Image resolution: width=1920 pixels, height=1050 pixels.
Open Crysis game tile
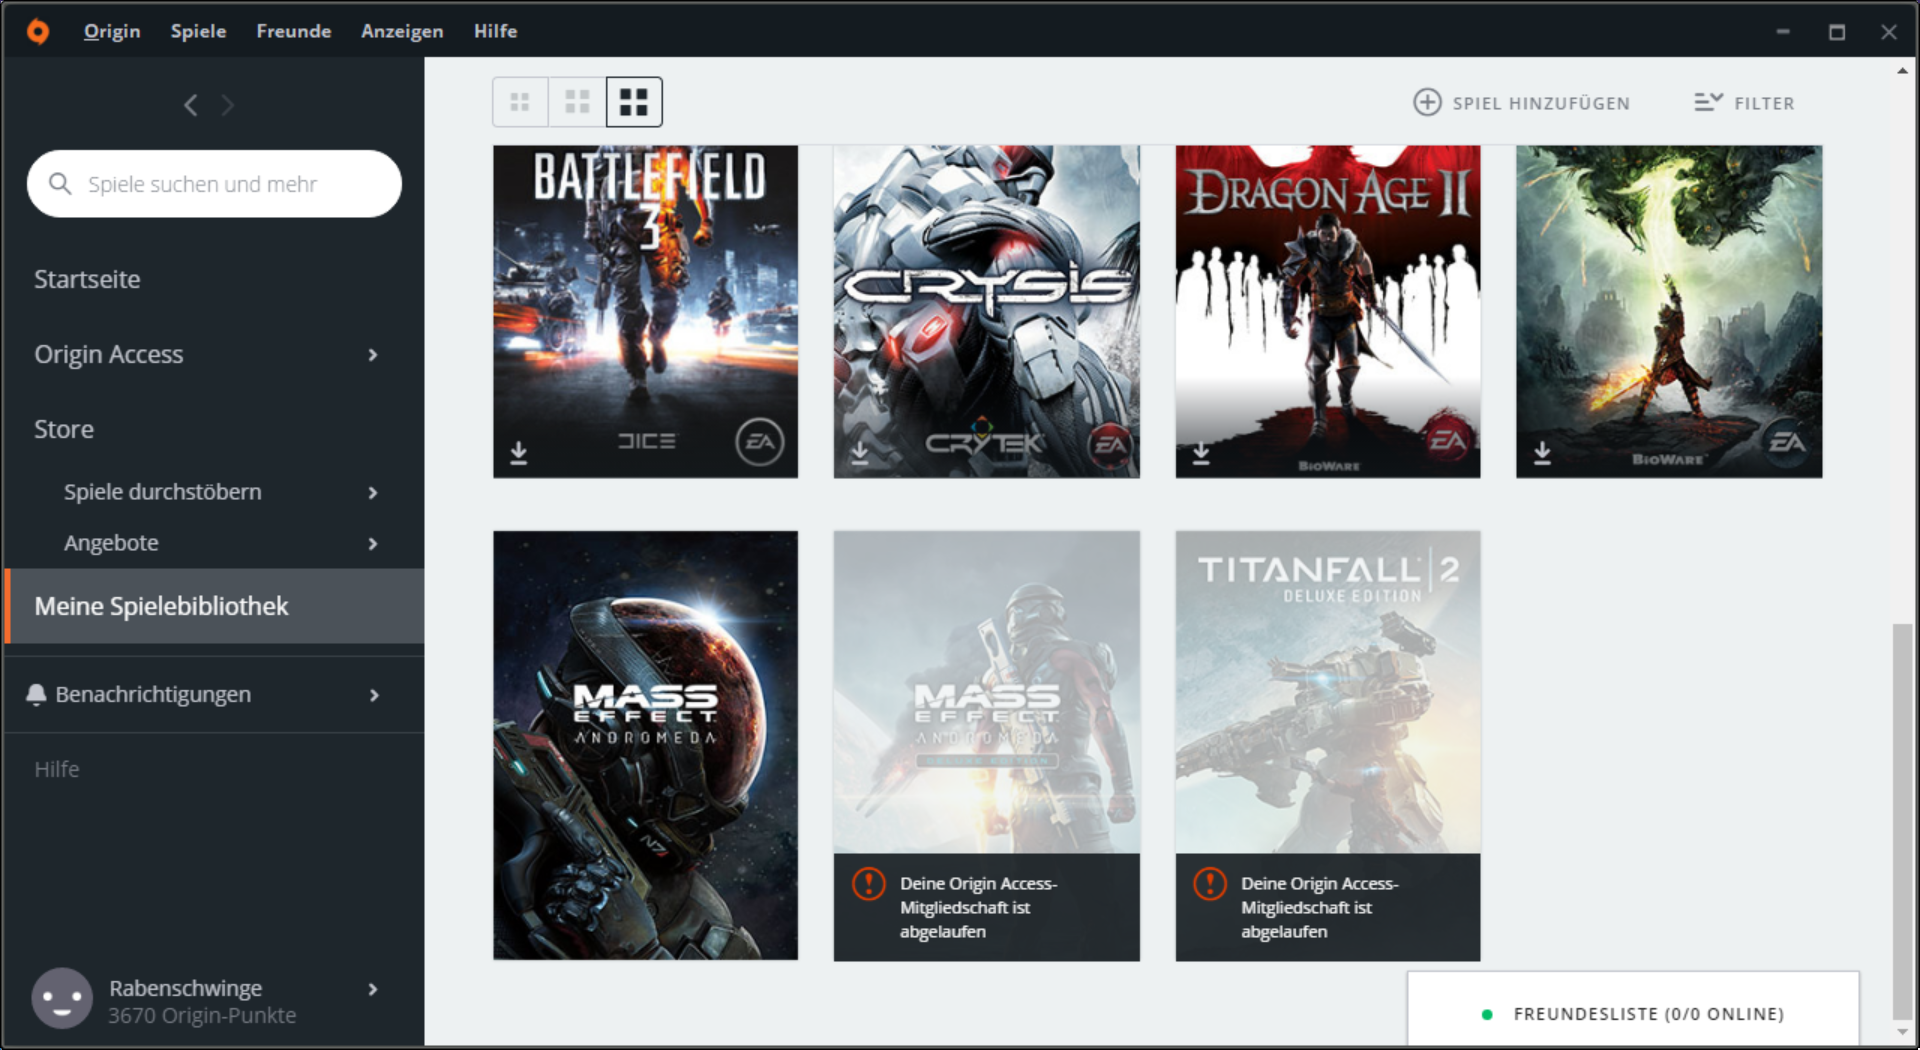[x=986, y=311]
